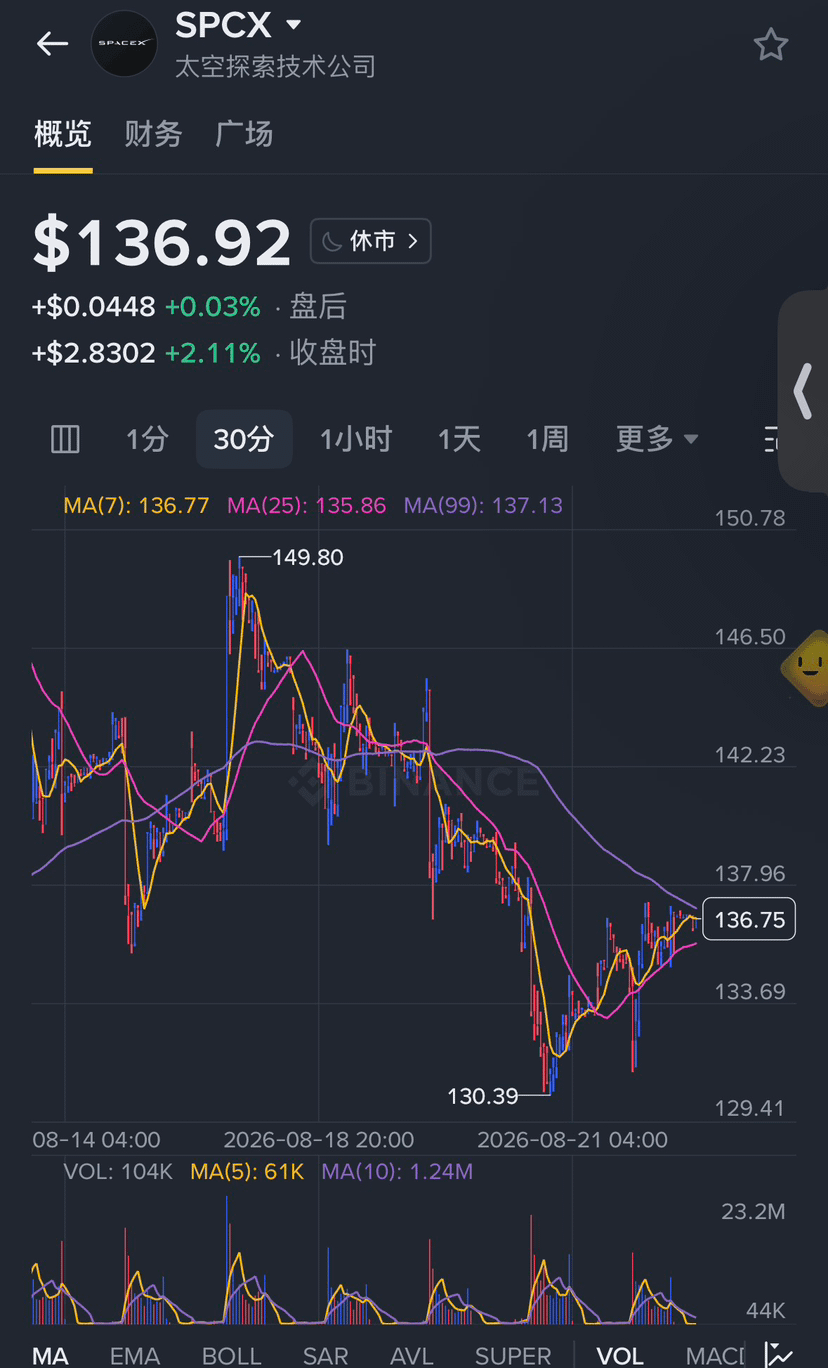Toggle the BOLL indicator

(x=232, y=1355)
